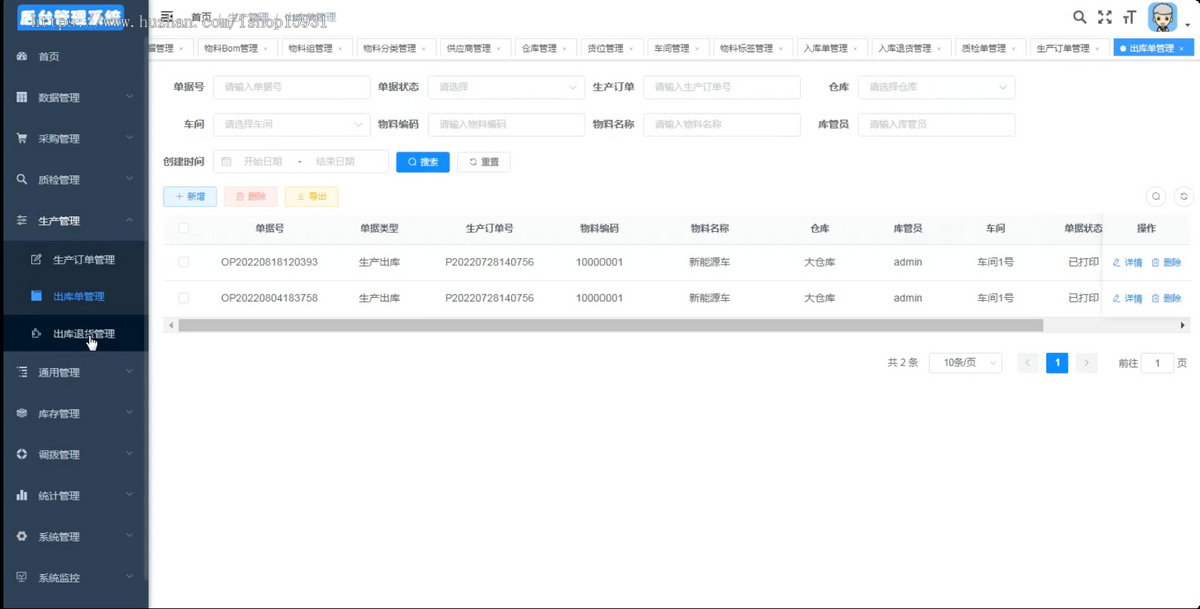Image resolution: width=1200 pixels, height=609 pixels.
Task: Focus the 物料编码 input field
Action: 506,124
